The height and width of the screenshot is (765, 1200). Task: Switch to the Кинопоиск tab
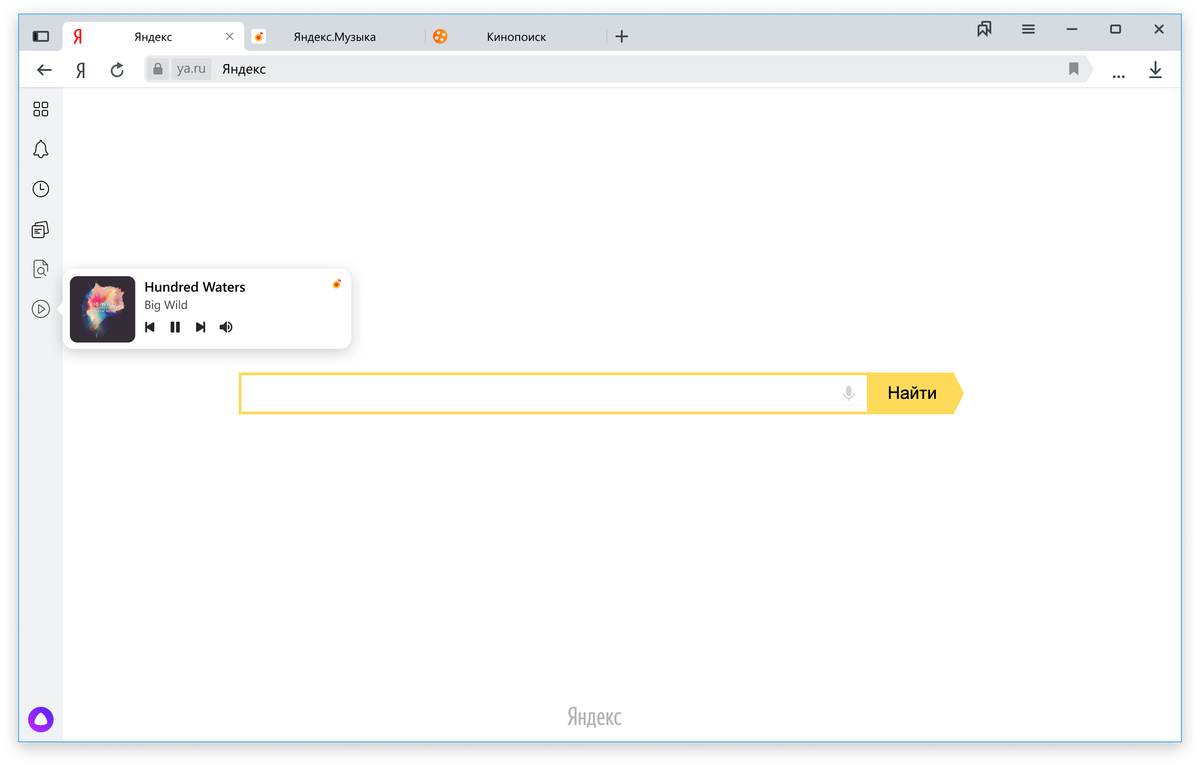pyautogui.click(x=516, y=37)
